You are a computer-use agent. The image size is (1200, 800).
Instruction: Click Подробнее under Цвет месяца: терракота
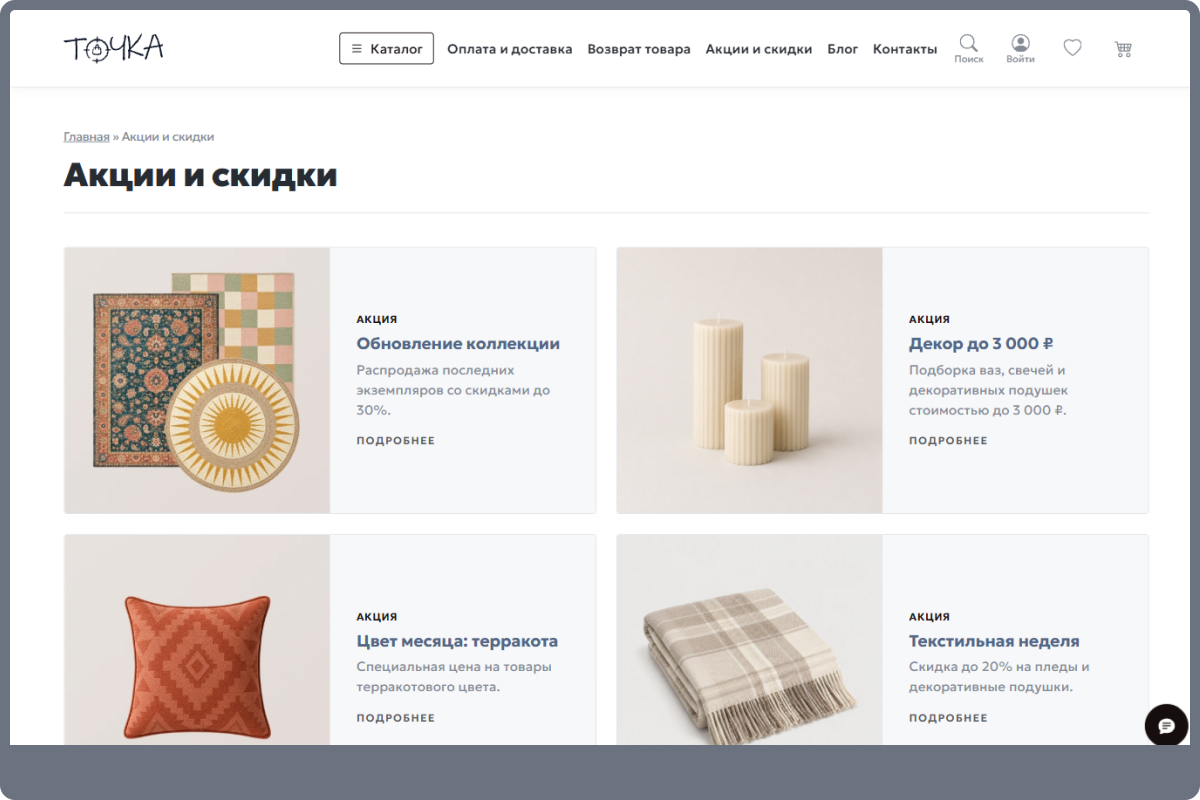(396, 718)
